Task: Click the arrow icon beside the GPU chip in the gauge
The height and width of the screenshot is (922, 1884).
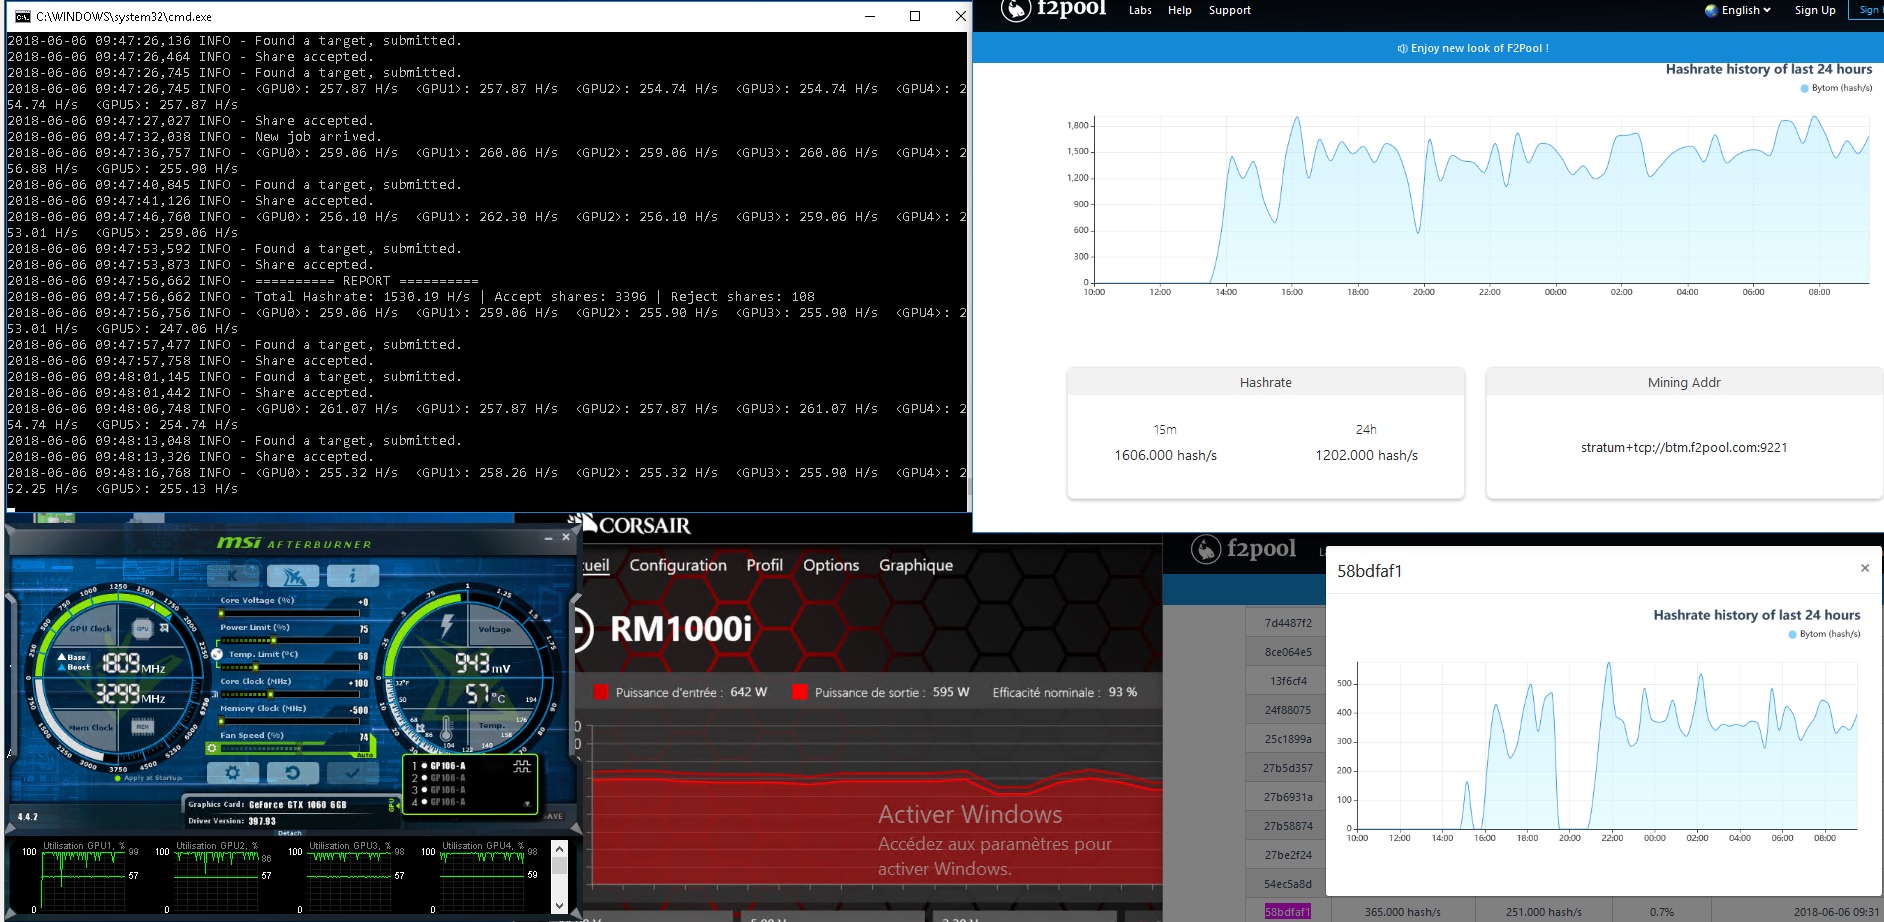Action: (164, 629)
